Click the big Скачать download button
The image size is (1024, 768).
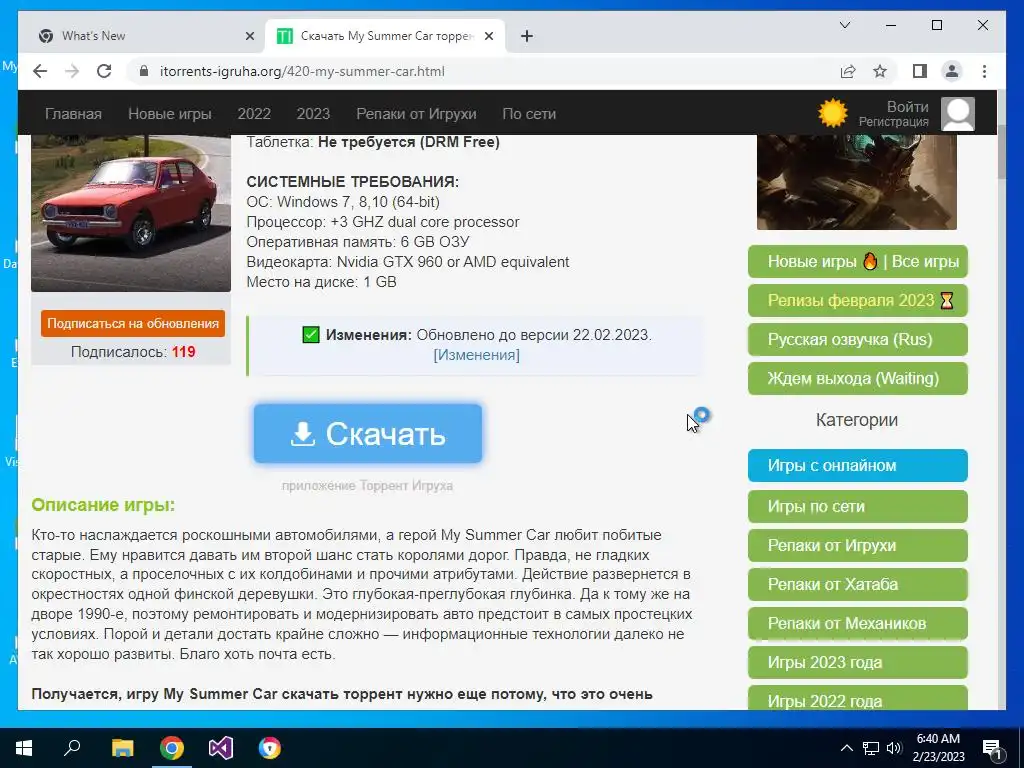coord(368,434)
